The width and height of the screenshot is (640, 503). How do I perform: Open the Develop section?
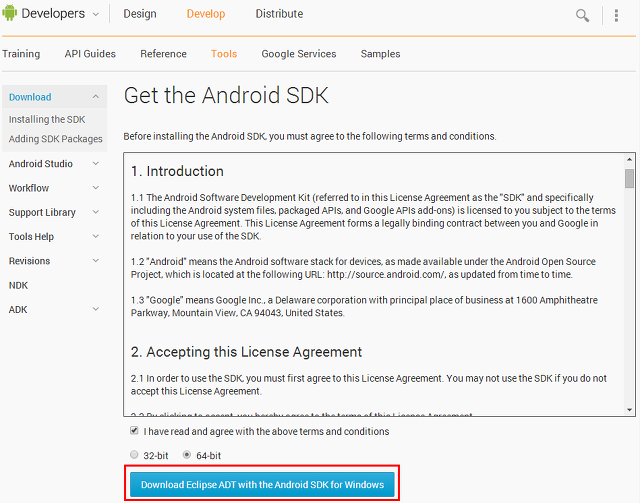tap(206, 14)
